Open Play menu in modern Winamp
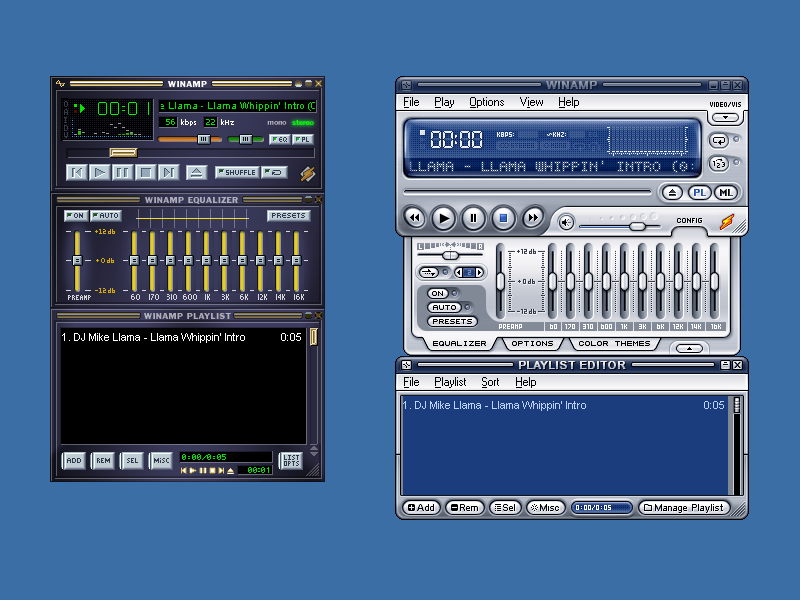The width and height of the screenshot is (800, 600). pos(444,102)
